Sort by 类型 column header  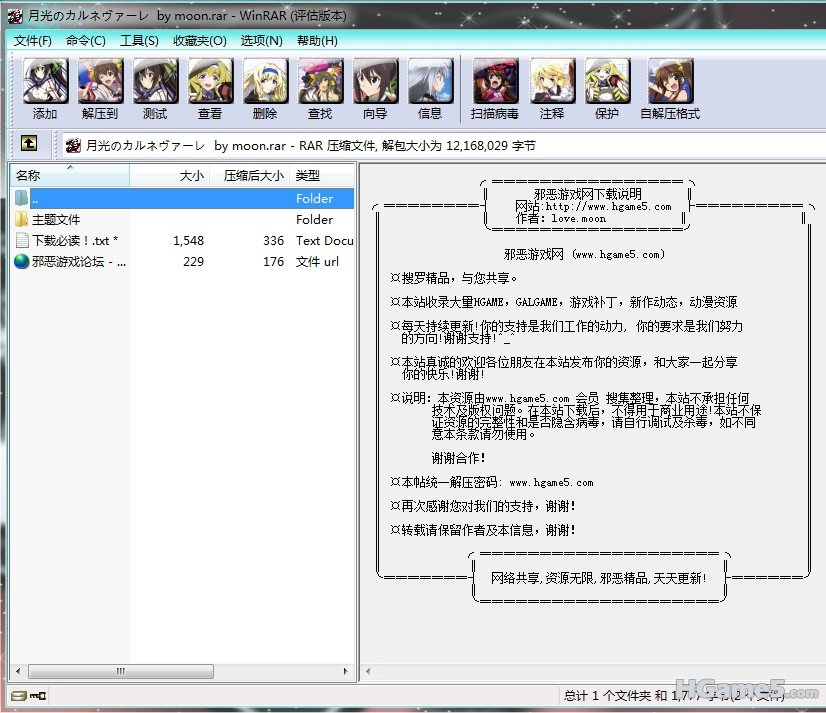coord(322,175)
